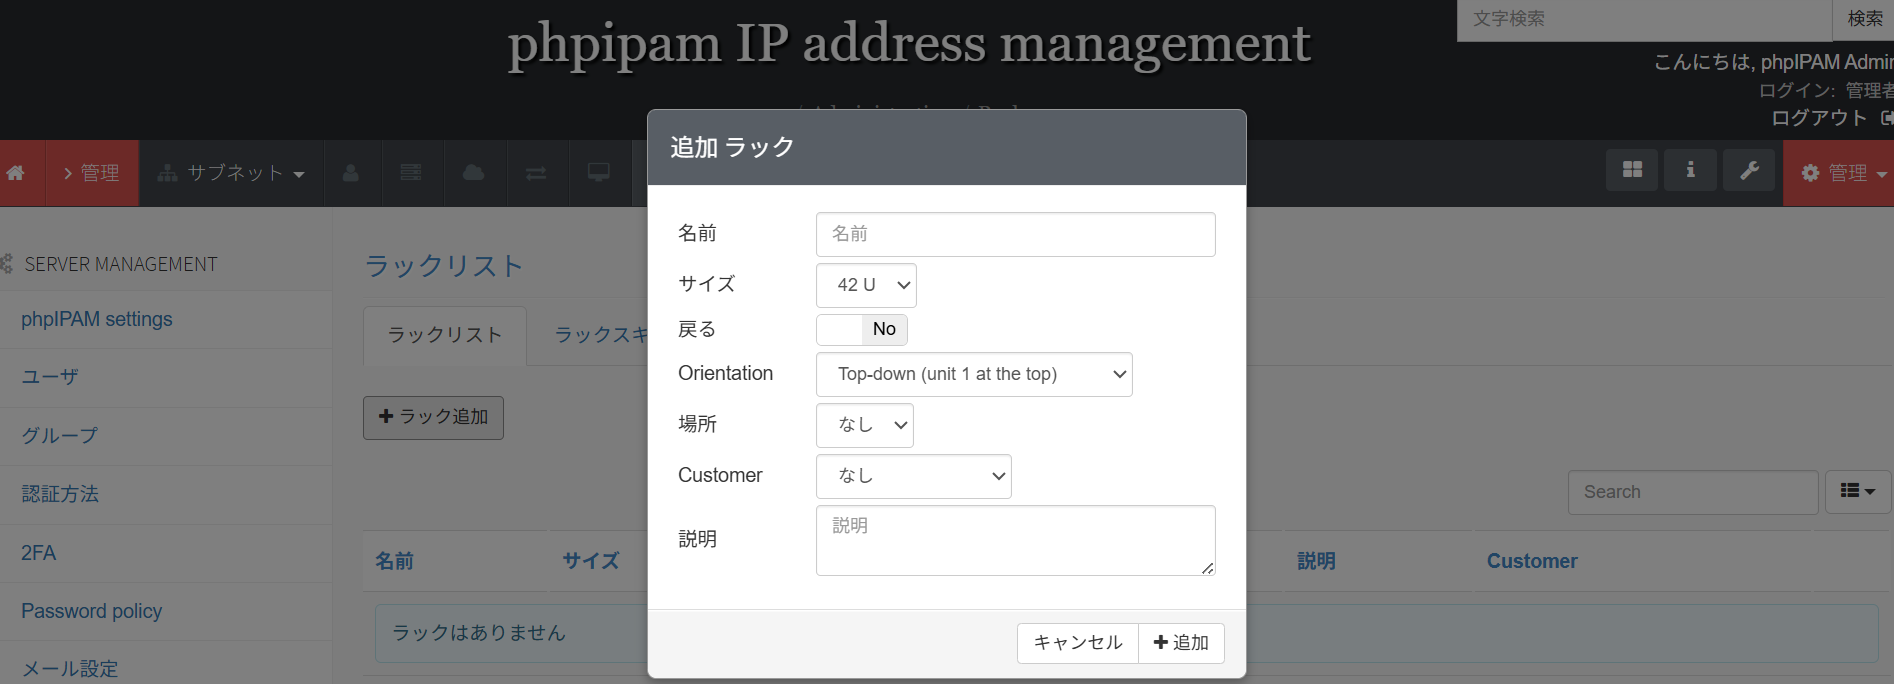1894x684 pixels.
Task: Go to the home dashboard icon
Action: 16,173
